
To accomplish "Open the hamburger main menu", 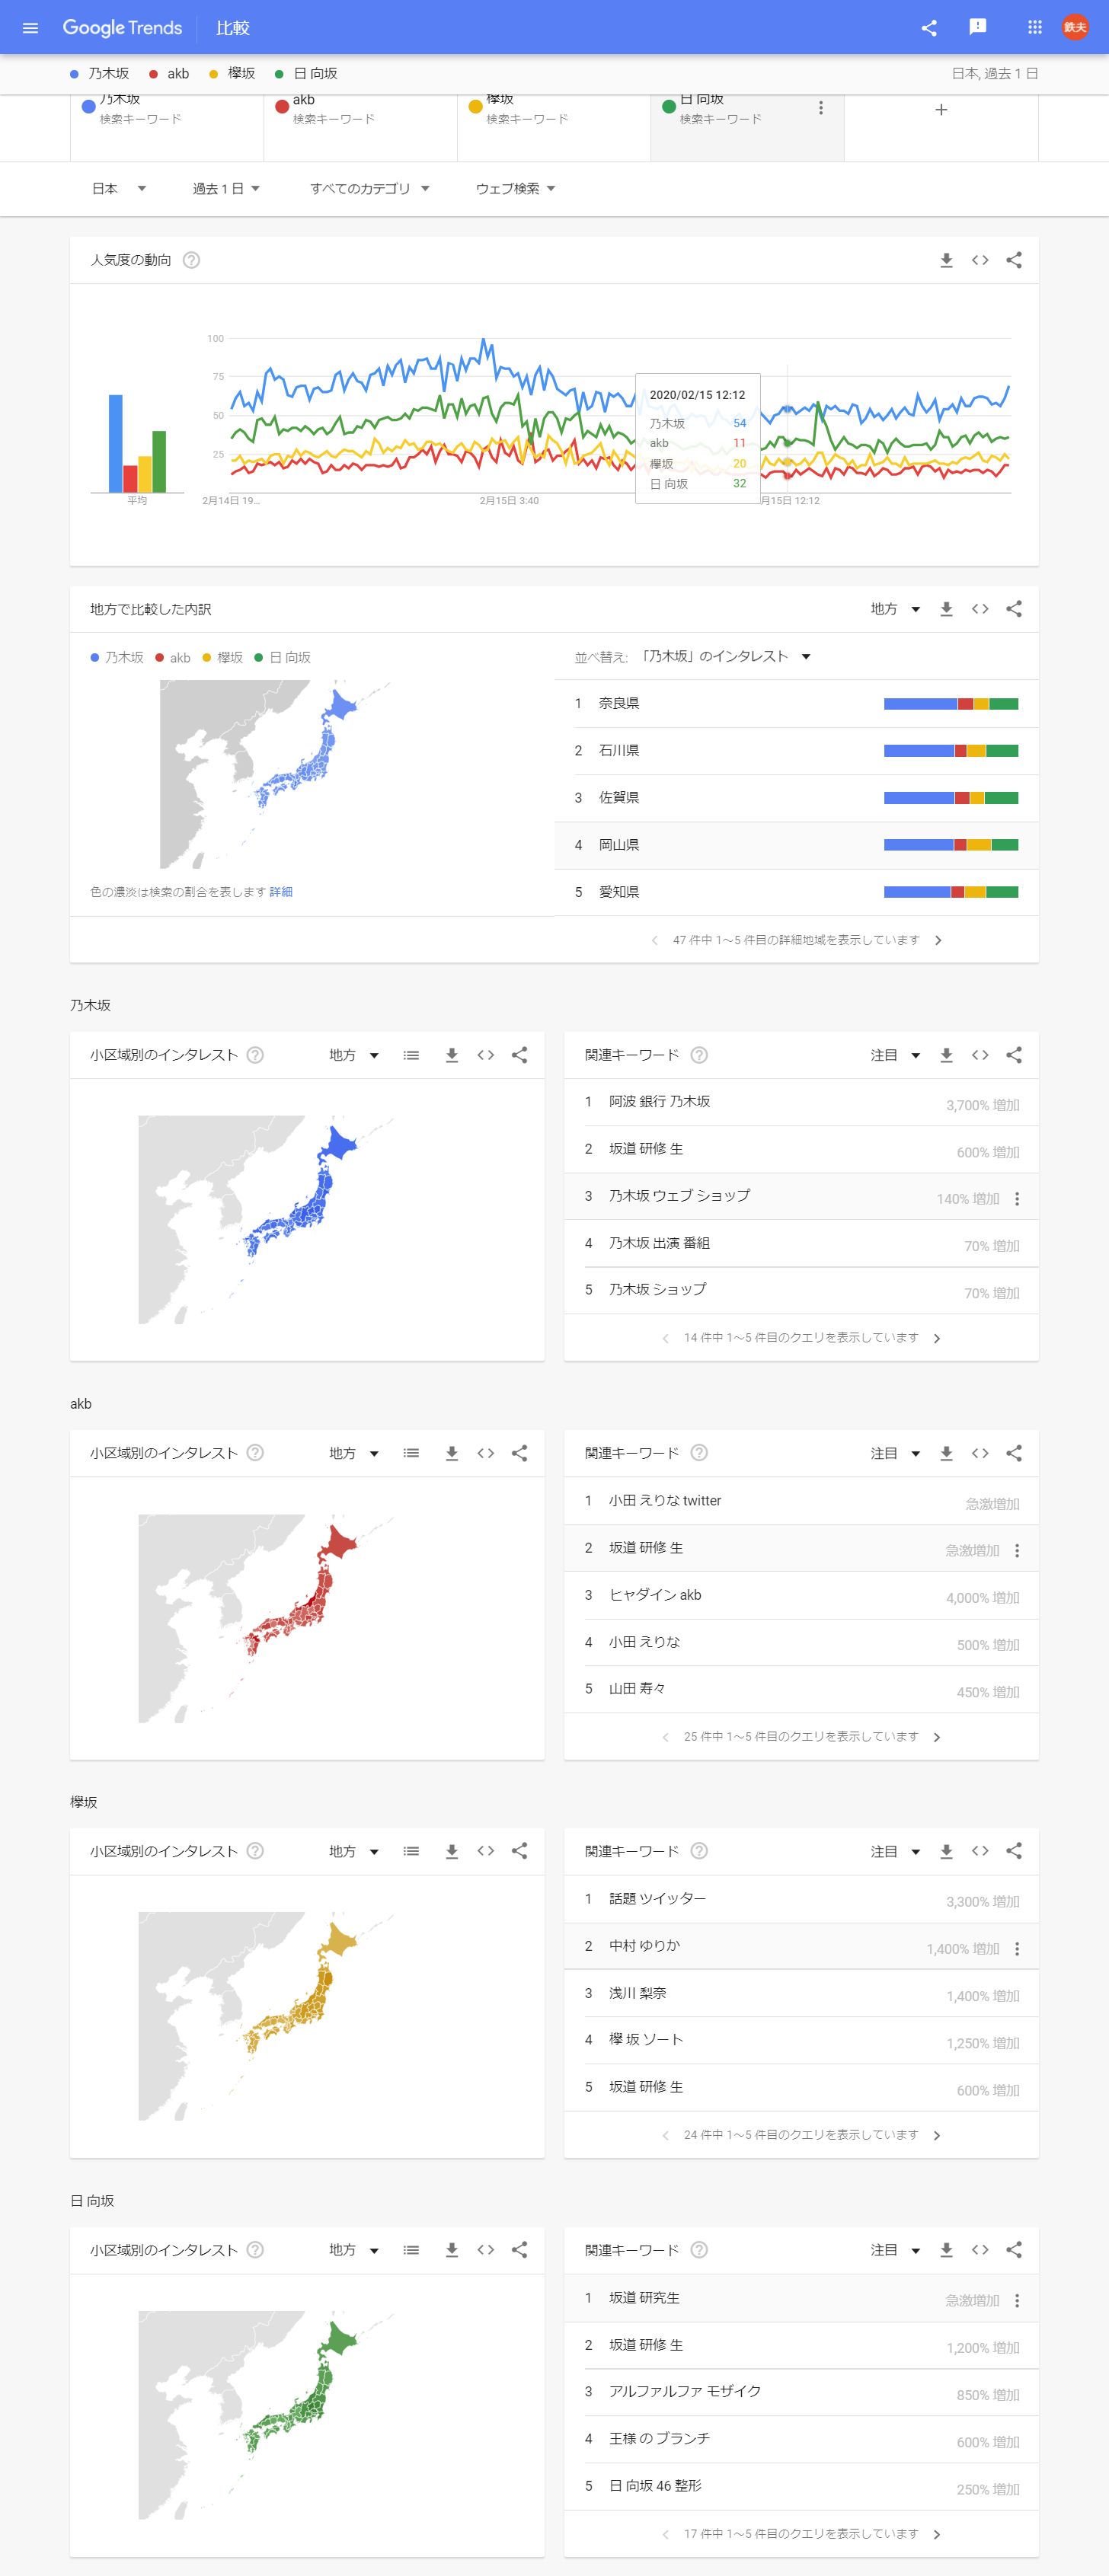I will (30, 28).
